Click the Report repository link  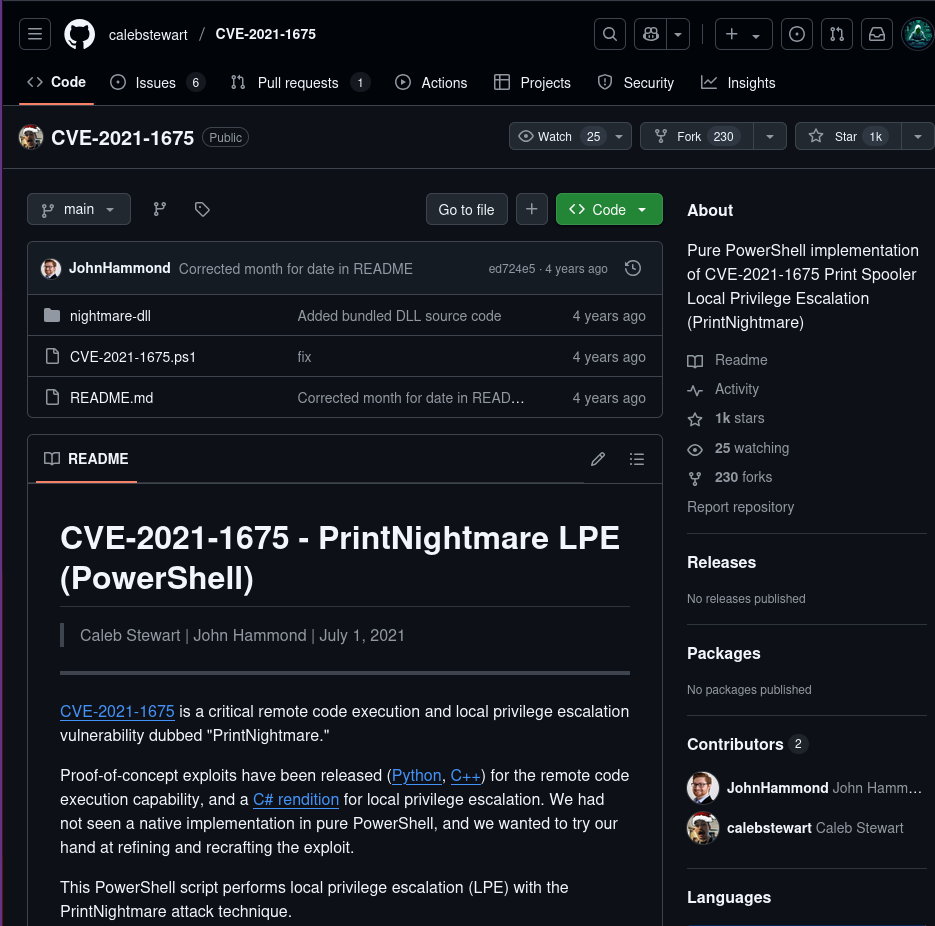point(741,507)
